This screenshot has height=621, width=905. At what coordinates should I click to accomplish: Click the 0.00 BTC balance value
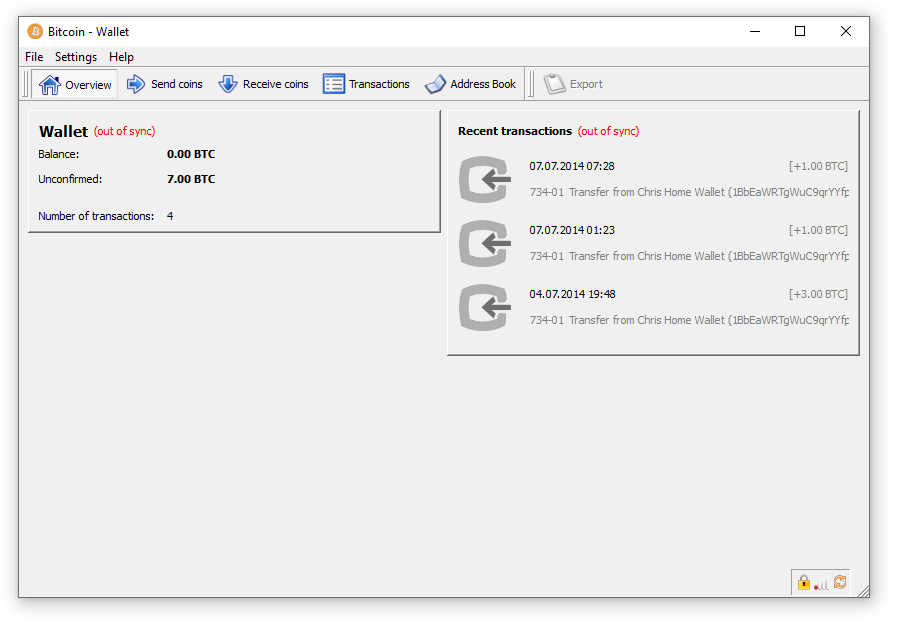tap(191, 154)
